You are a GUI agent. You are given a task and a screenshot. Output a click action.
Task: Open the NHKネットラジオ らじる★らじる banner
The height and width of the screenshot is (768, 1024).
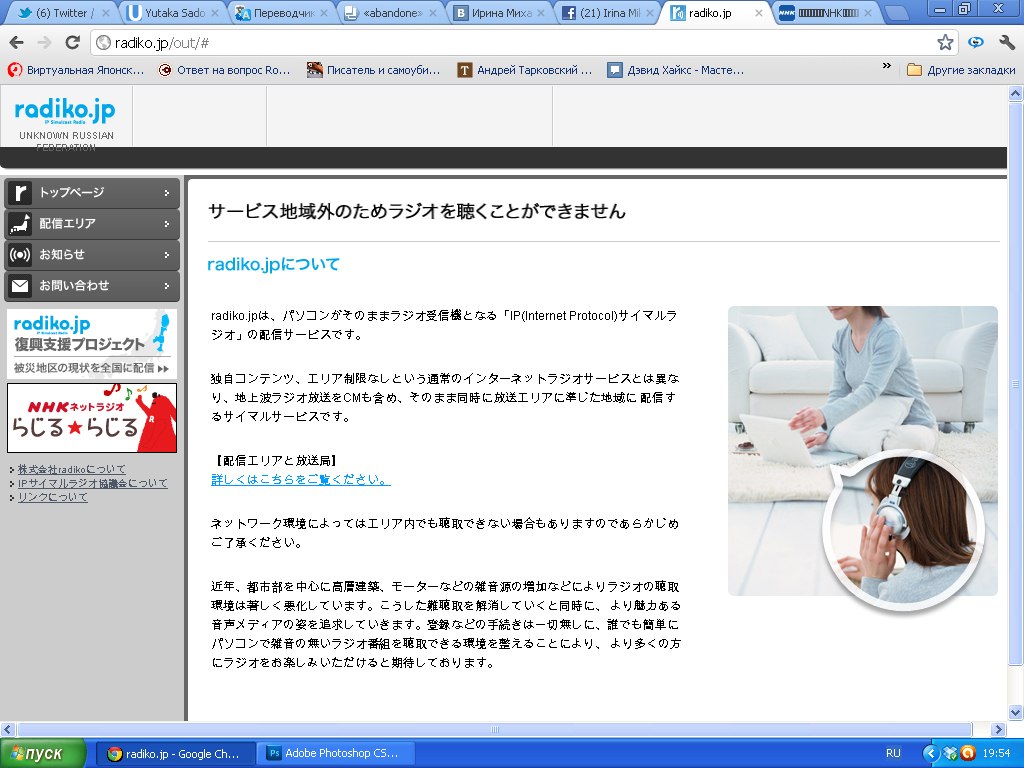click(x=92, y=417)
